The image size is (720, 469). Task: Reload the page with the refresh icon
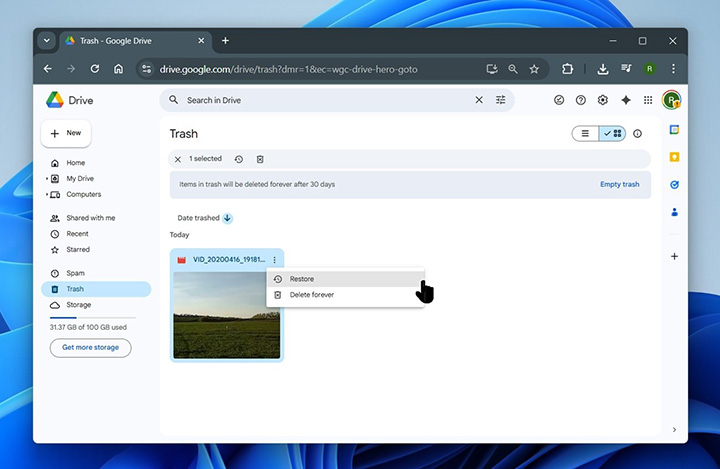(x=95, y=69)
